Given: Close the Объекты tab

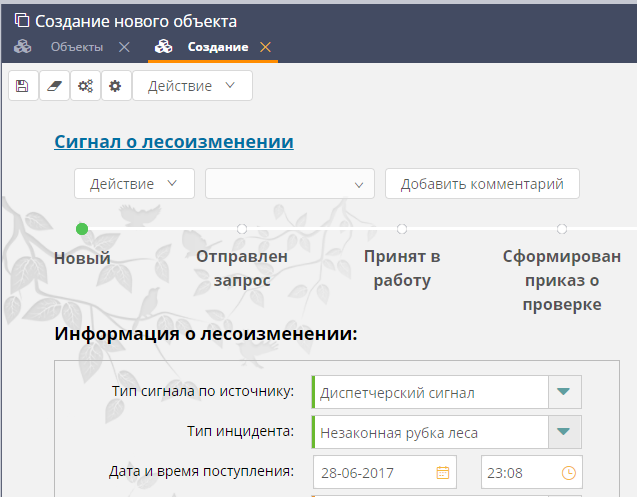Looking at the screenshot, I should [x=124, y=47].
